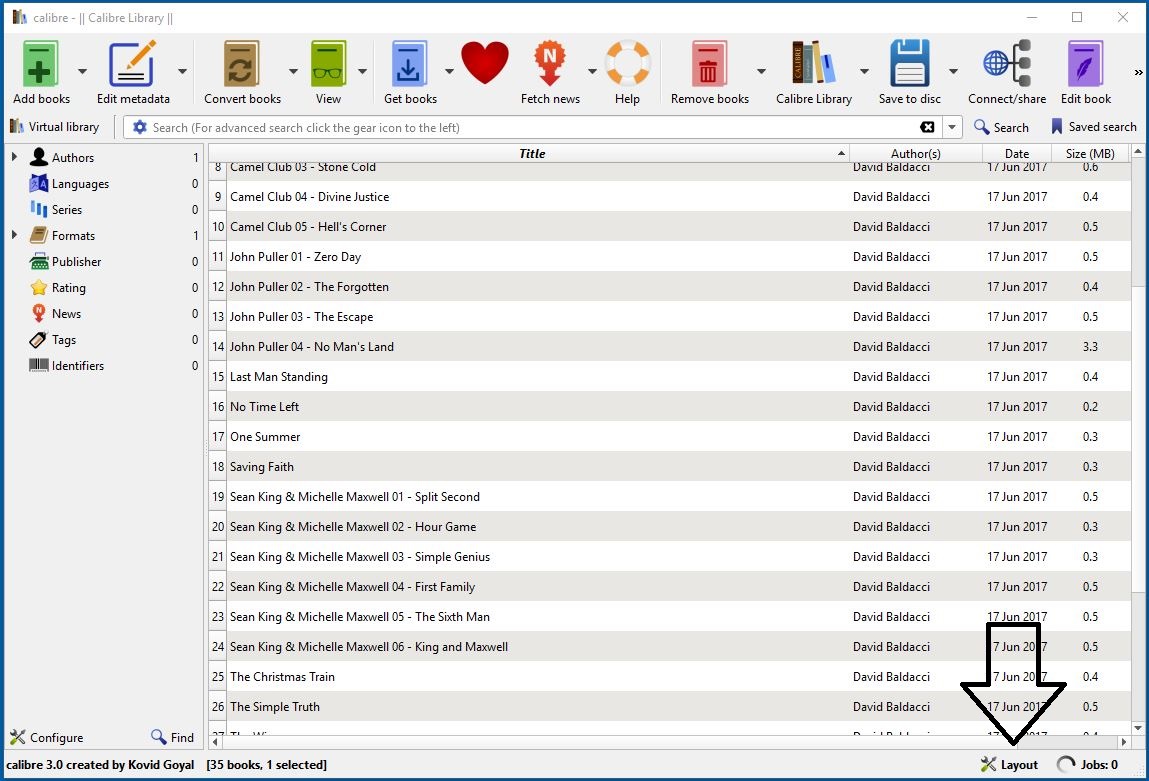Select Identifiers in the tag browser

coord(78,366)
